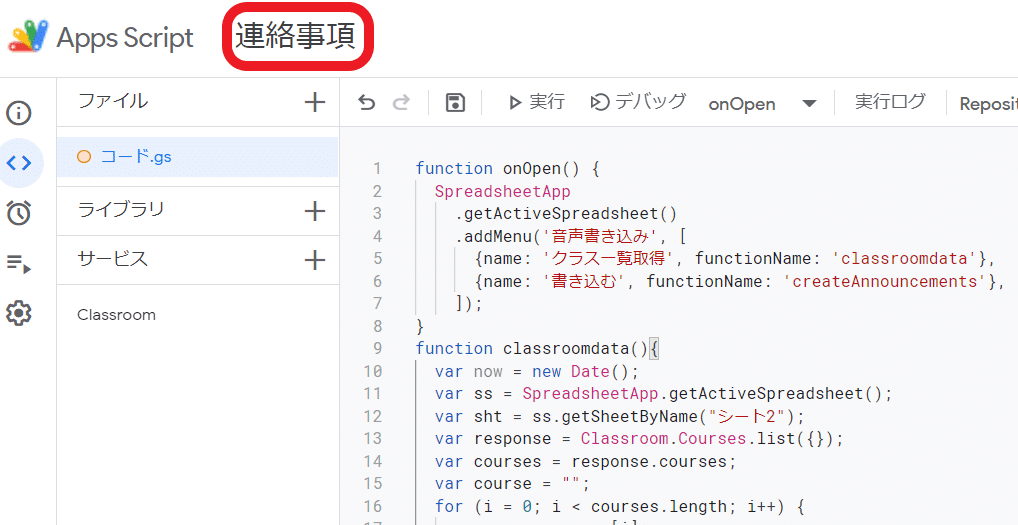The height and width of the screenshot is (525, 1018).
Task: Click 'createAnnouncements' string on line 6
Action: pos(885,281)
